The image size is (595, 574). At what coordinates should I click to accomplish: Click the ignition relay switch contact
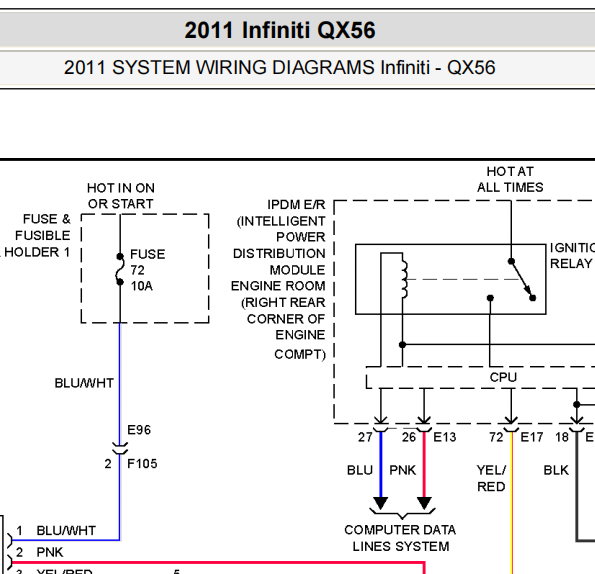(522, 280)
